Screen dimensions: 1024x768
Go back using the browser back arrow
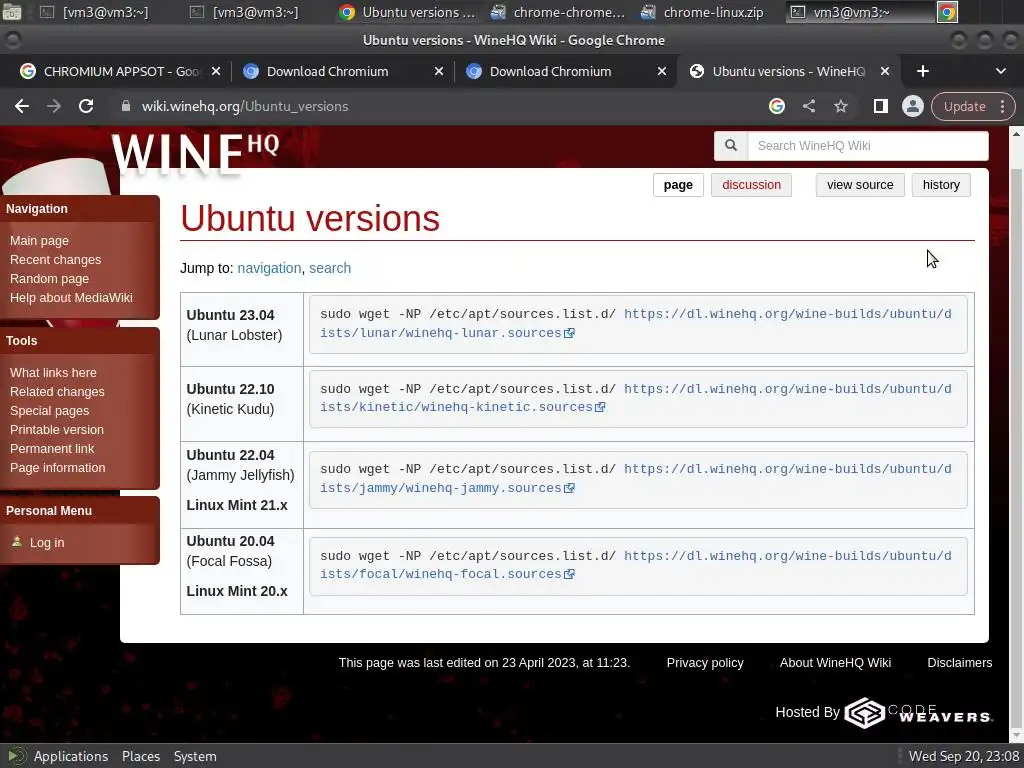[22, 106]
